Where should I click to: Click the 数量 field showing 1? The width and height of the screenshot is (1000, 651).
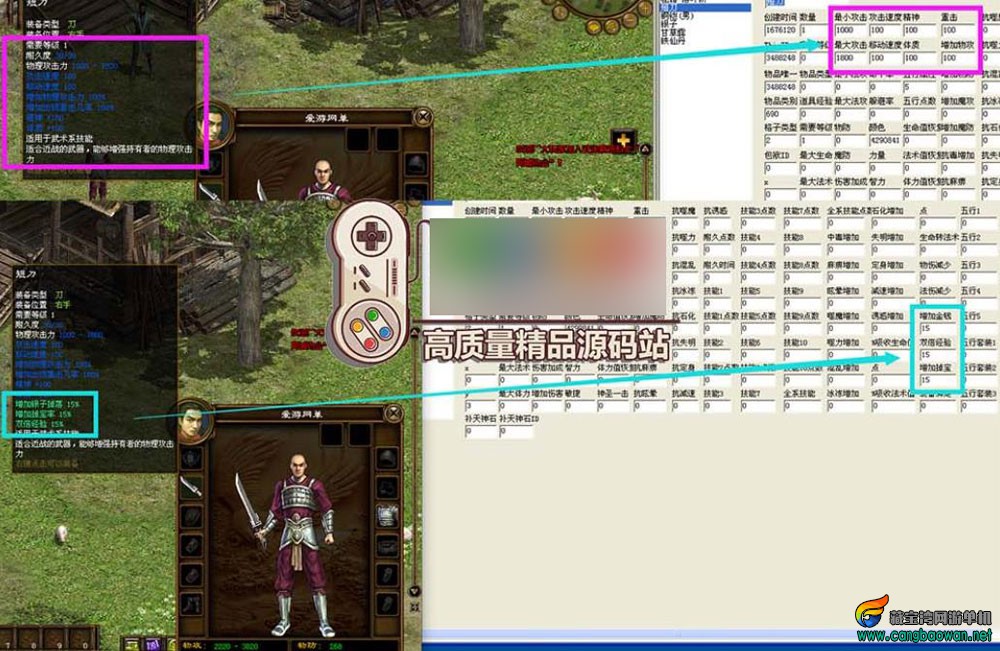tap(815, 30)
